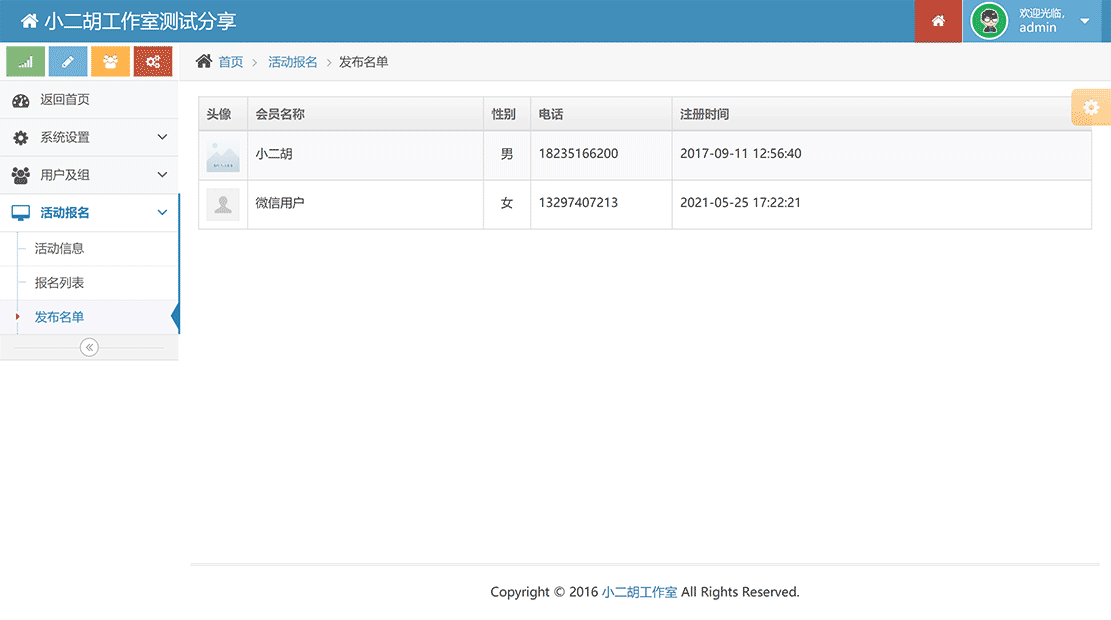Click the 小二胡工作室 footer link
The height and width of the screenshot is (620, 1111).
[640, 591]
